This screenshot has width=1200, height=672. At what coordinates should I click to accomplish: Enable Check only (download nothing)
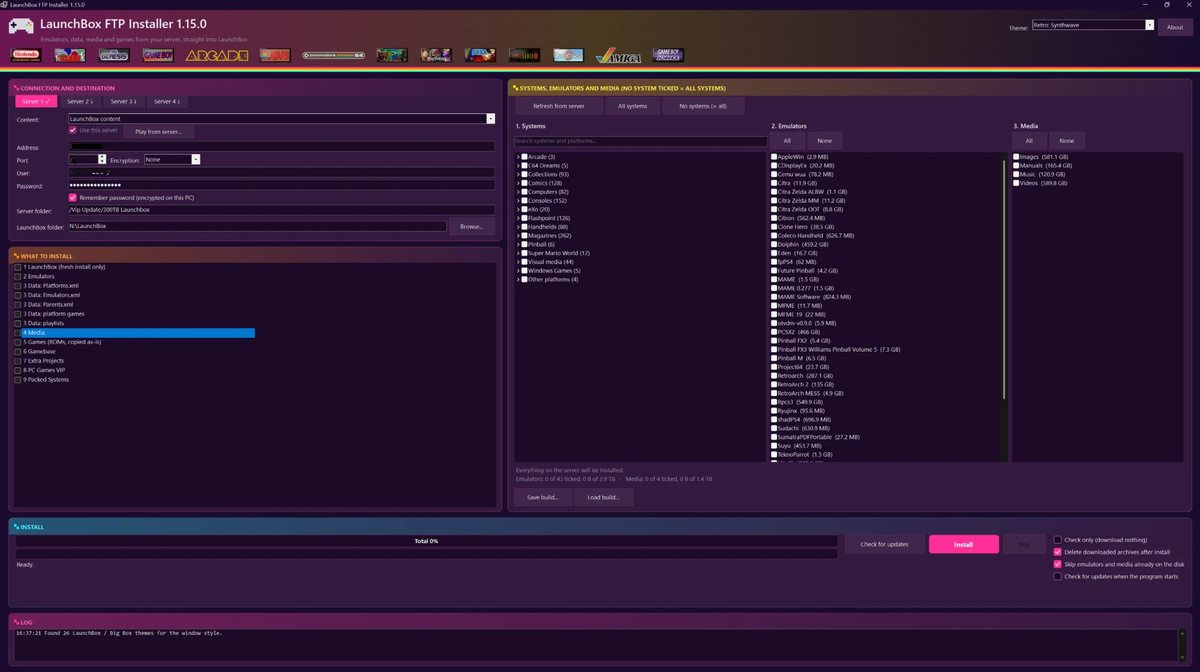tap(1058, 539)
